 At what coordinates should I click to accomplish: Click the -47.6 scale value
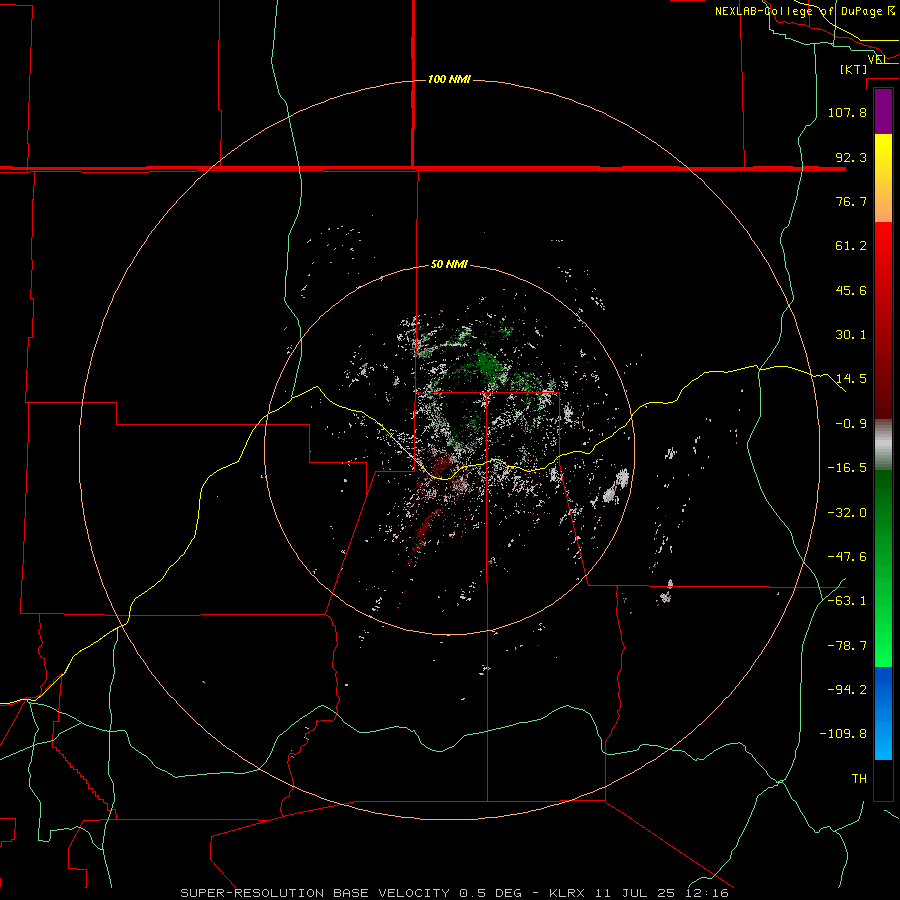click(847, 557)
